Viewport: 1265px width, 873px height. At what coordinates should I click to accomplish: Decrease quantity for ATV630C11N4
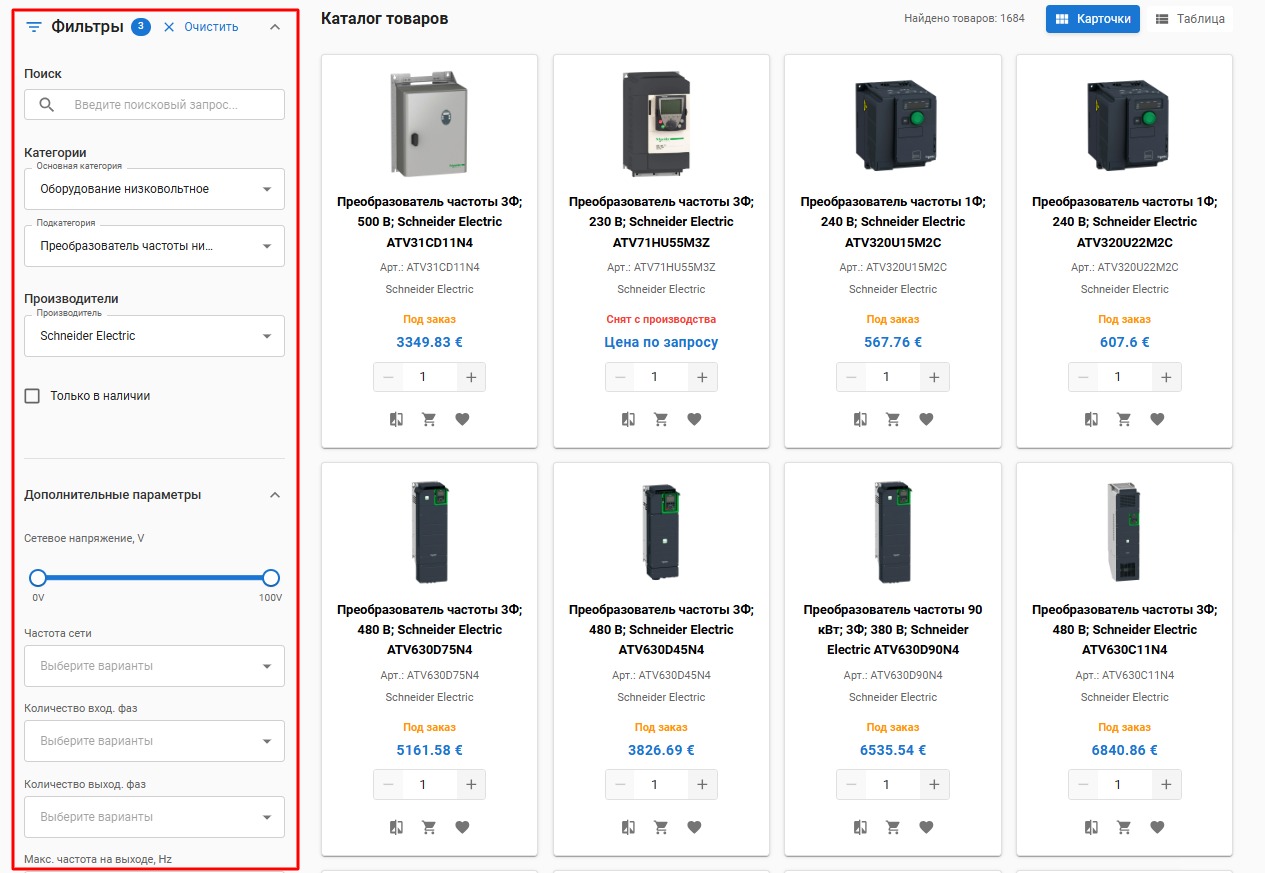1084,785
